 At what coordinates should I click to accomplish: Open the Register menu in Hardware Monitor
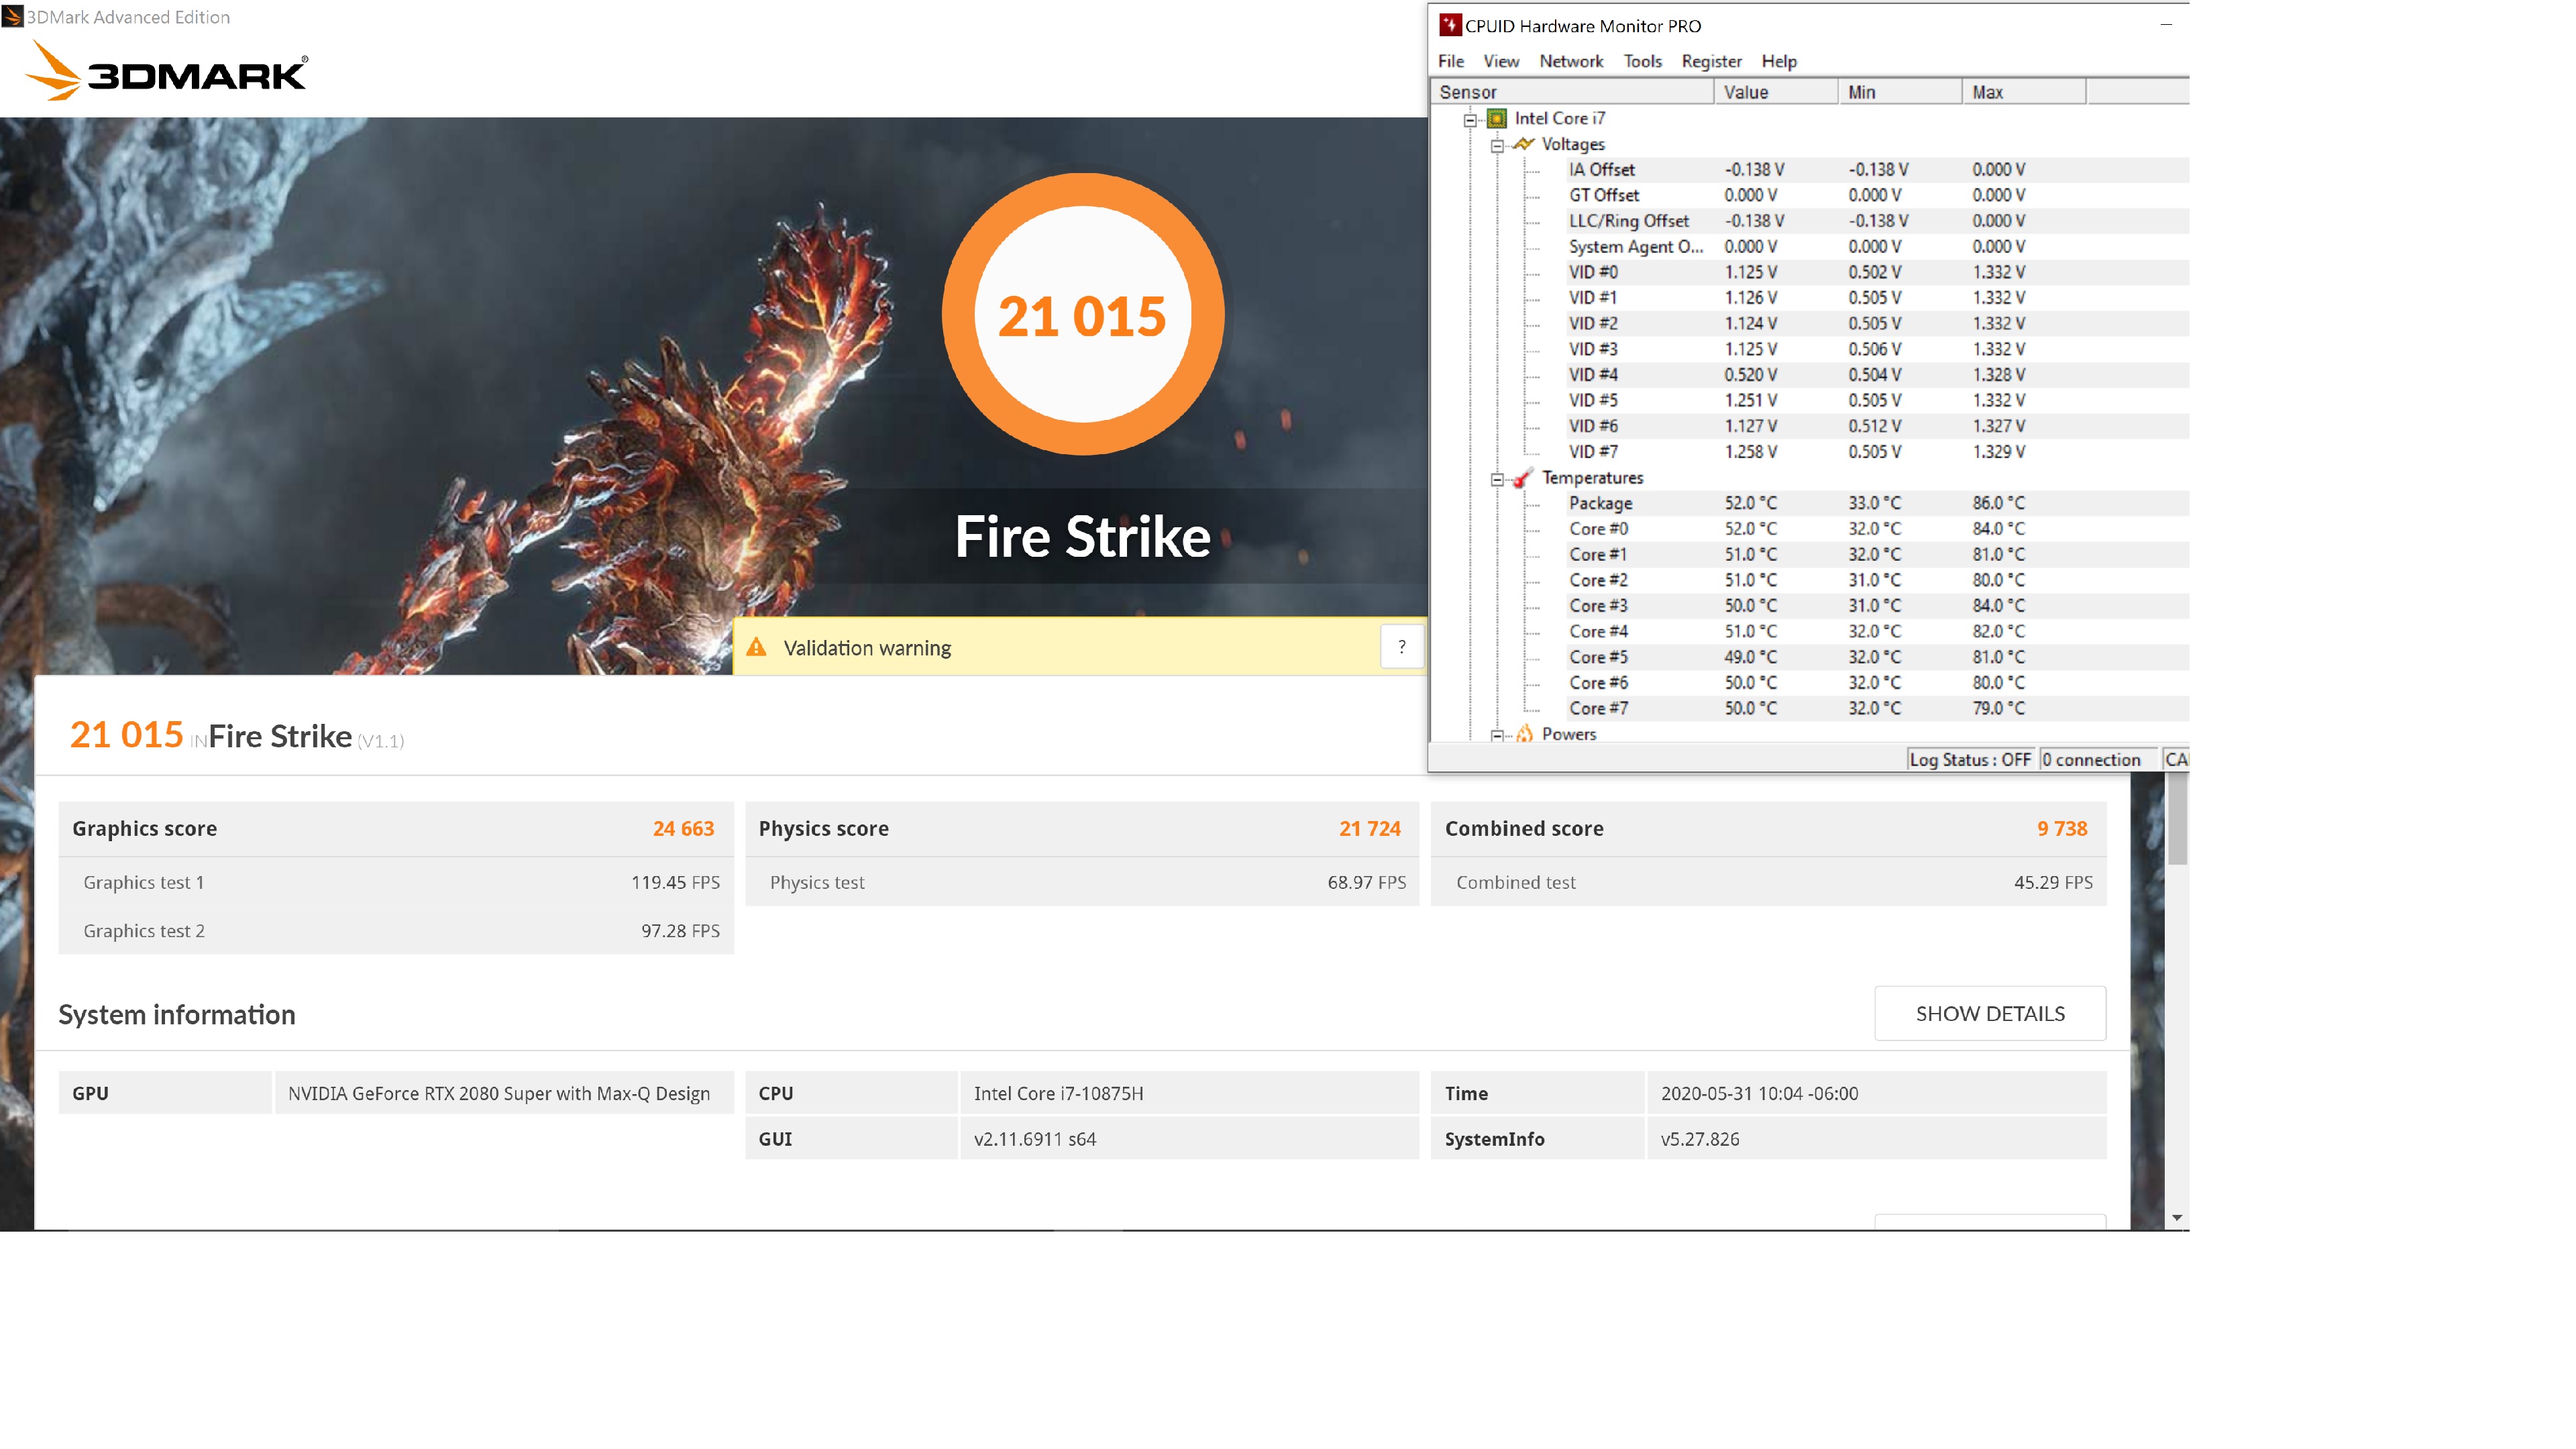(x=1711, y=61)
